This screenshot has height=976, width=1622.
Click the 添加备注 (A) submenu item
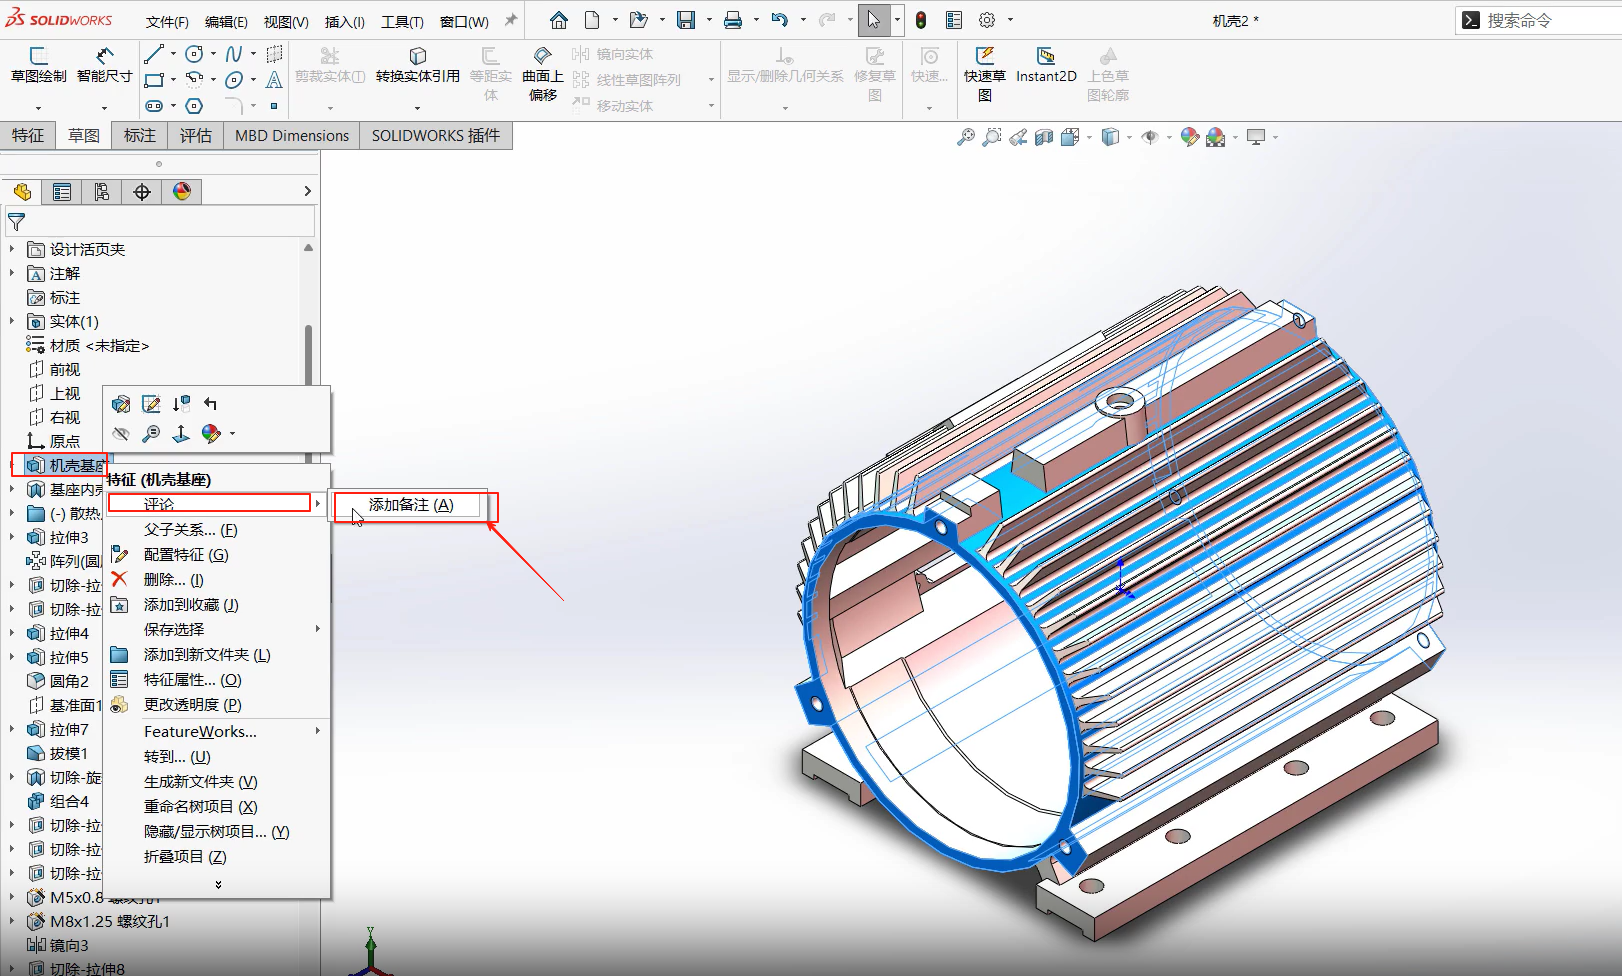tap(411, 505)
